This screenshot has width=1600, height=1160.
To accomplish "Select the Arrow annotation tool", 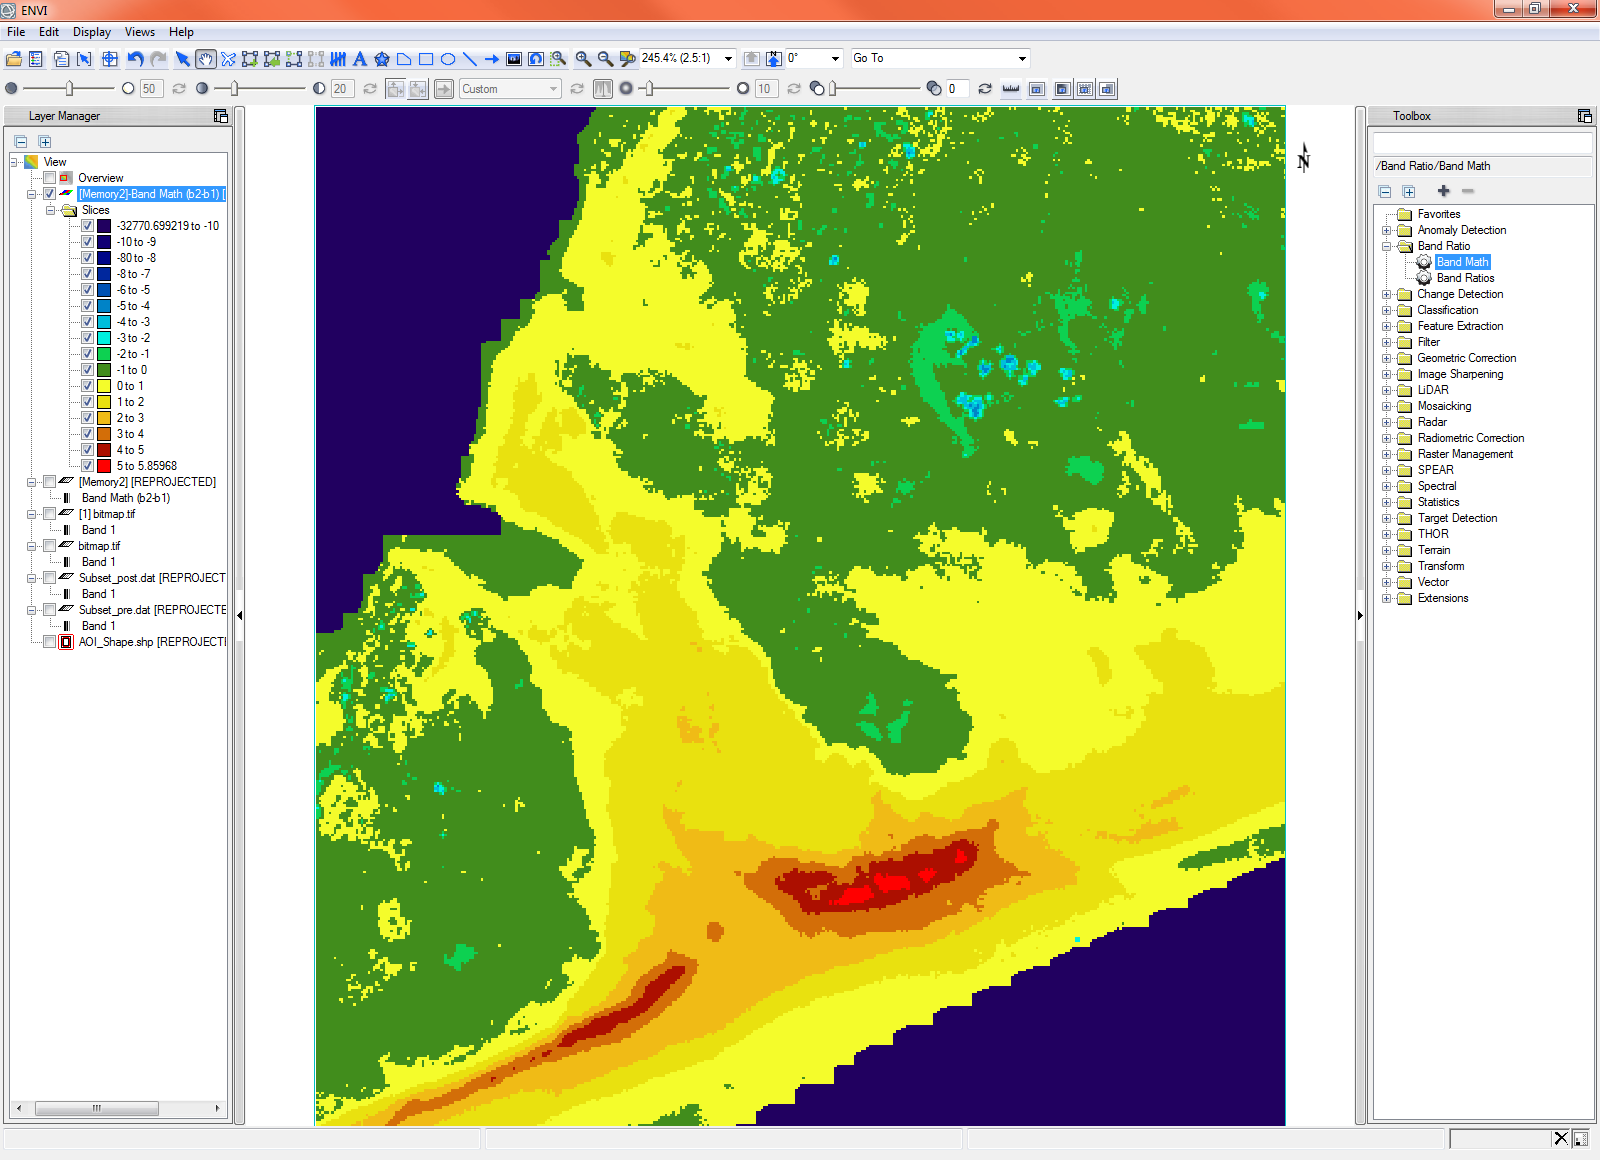I will tap(491, 58).
